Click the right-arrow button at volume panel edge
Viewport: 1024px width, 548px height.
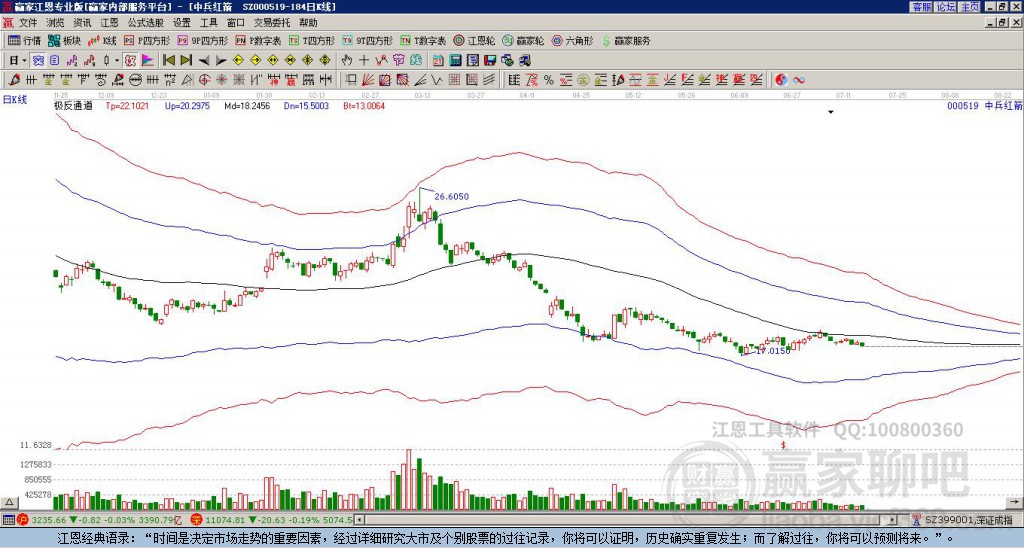point(1016,502)
